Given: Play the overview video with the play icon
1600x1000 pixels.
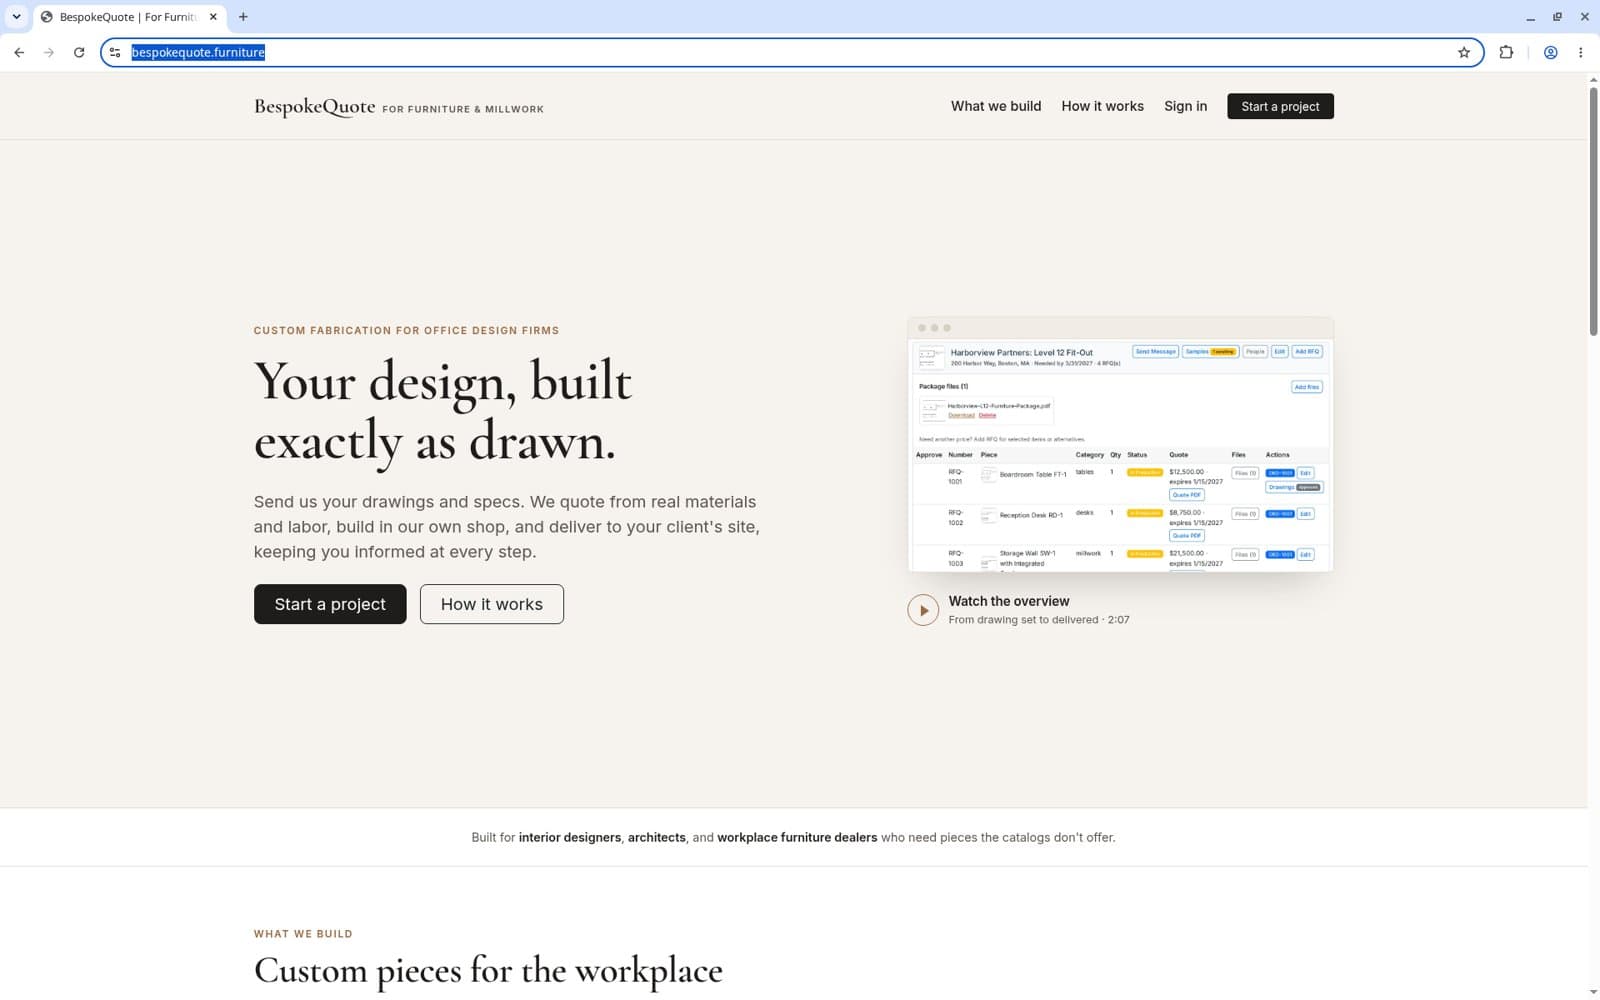Looking at the screenshot, I should (923, 610).
